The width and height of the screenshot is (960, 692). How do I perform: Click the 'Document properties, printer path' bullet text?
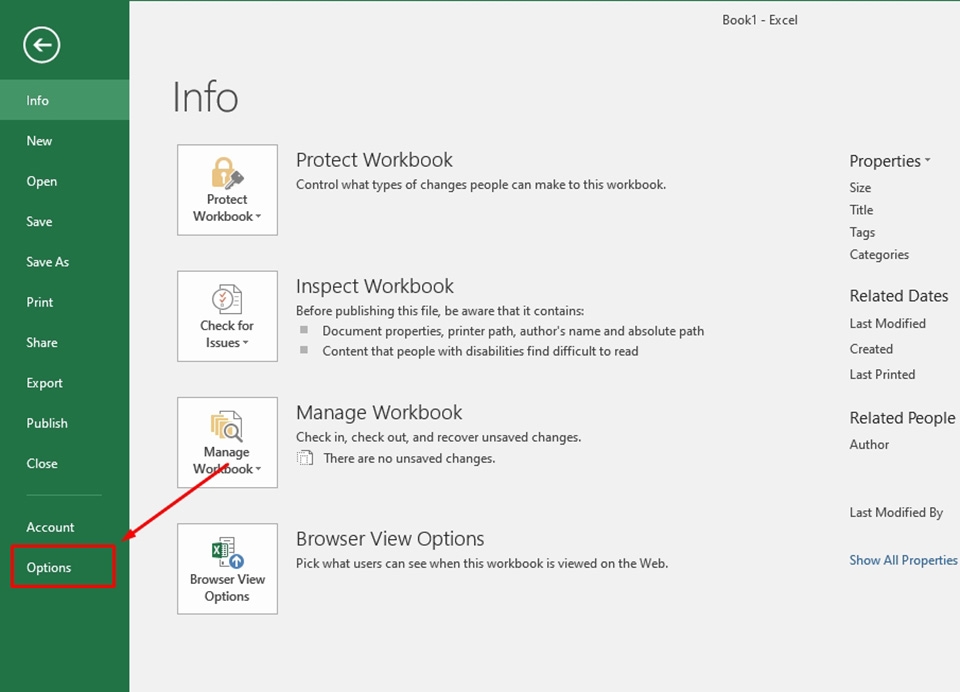point(513,331)
